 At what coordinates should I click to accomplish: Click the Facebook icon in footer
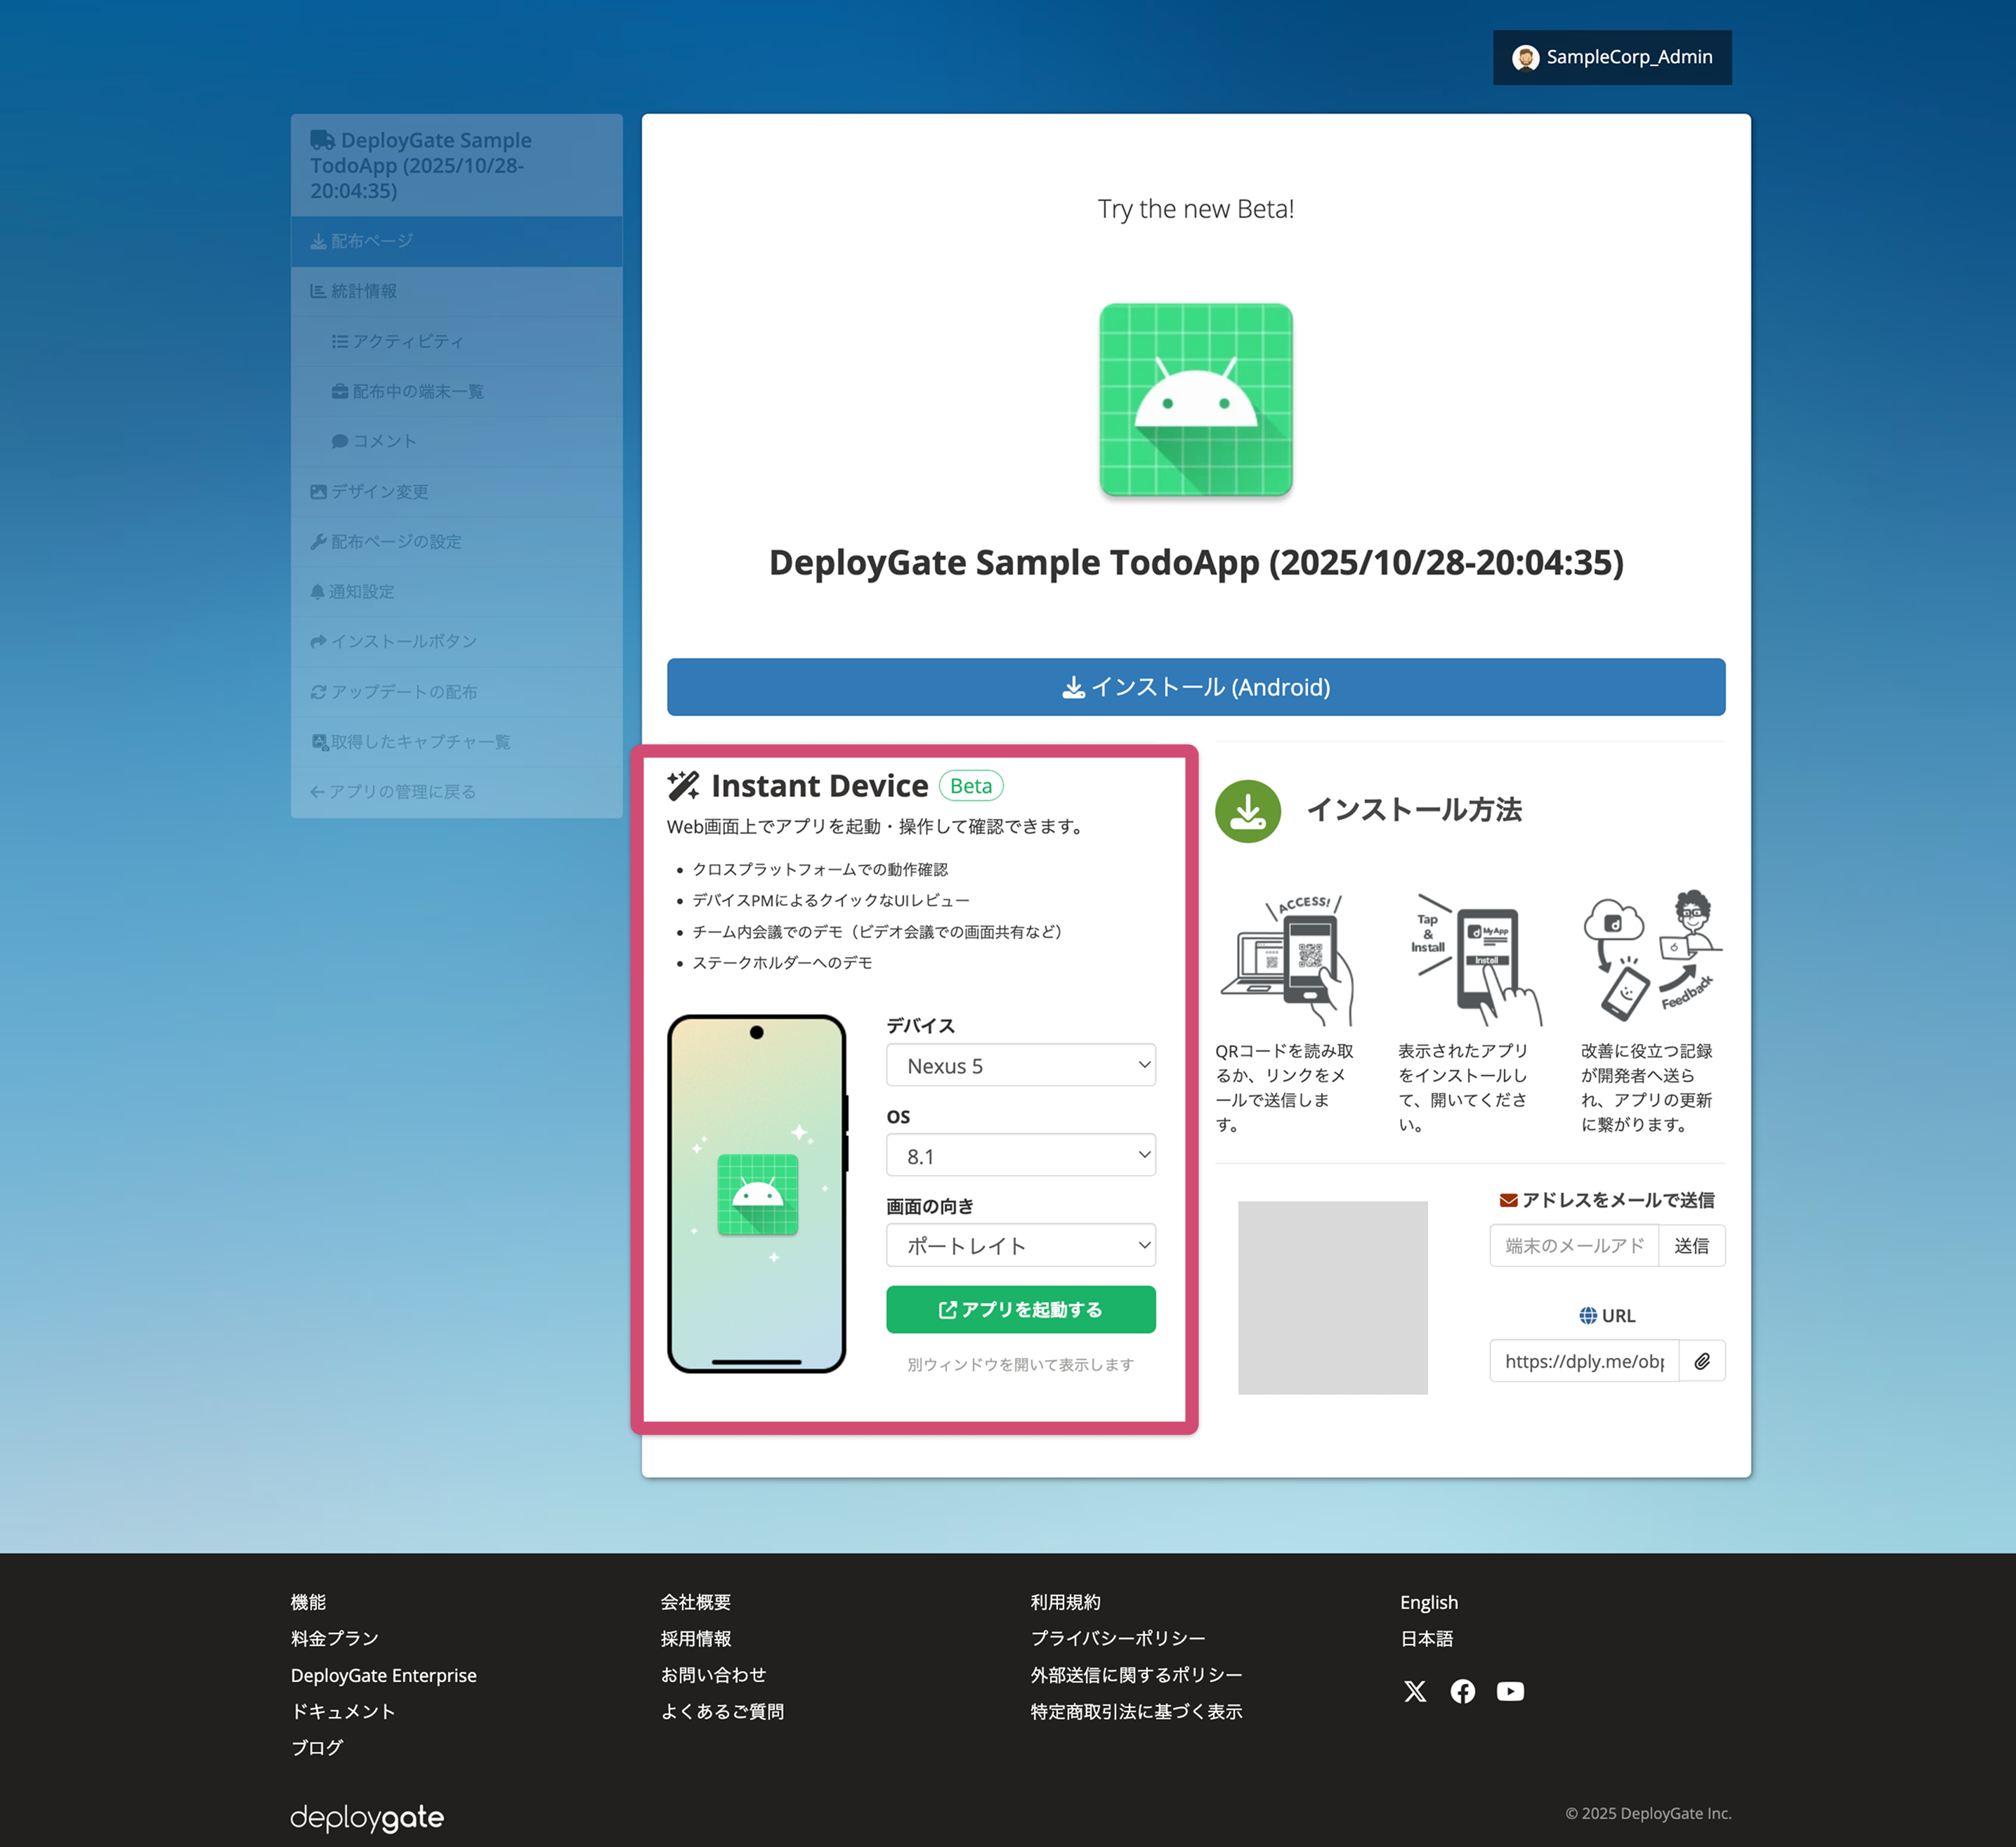[1462, 1692]
